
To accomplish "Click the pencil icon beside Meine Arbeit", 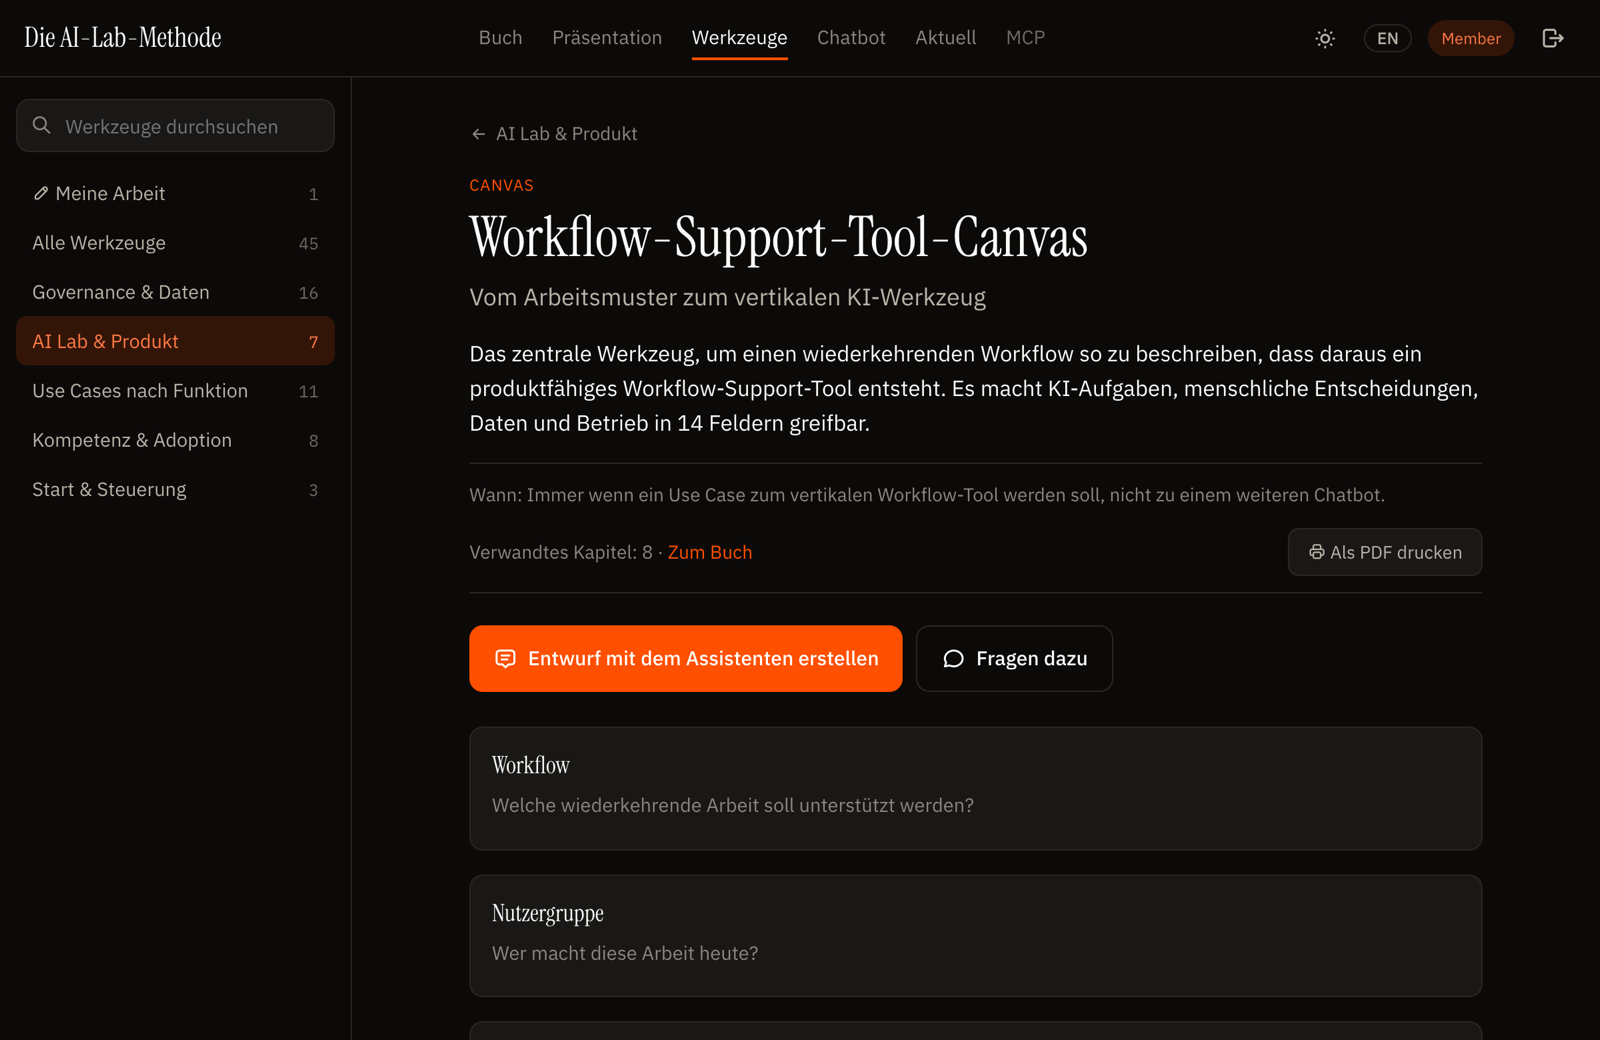I will (x=41, y=193).
